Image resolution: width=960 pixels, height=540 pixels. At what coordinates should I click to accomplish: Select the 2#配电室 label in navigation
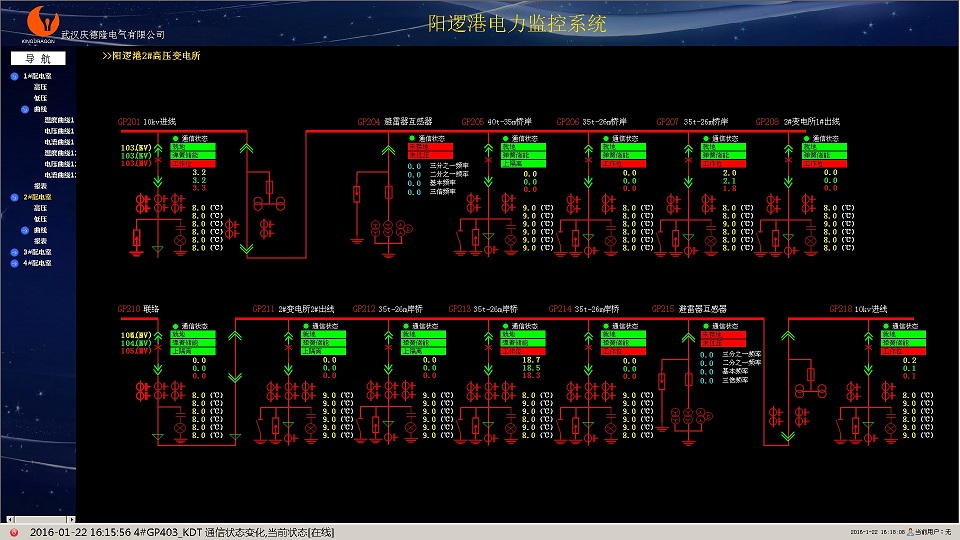pos(37,197)
